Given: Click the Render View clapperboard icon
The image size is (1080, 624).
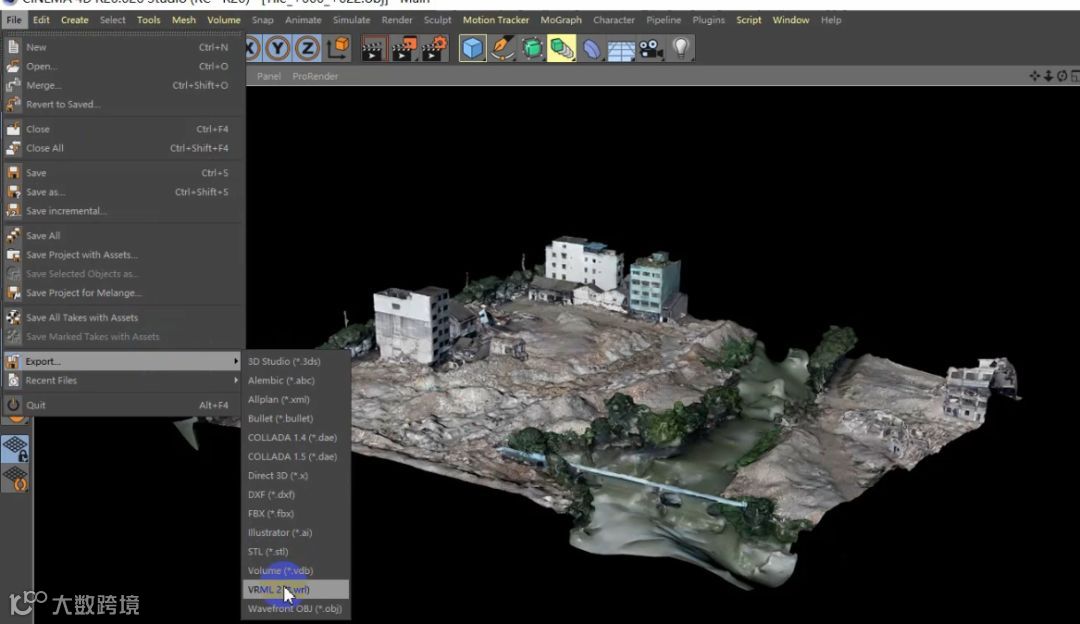Looking at the screenshot, I should pos(374,48).
